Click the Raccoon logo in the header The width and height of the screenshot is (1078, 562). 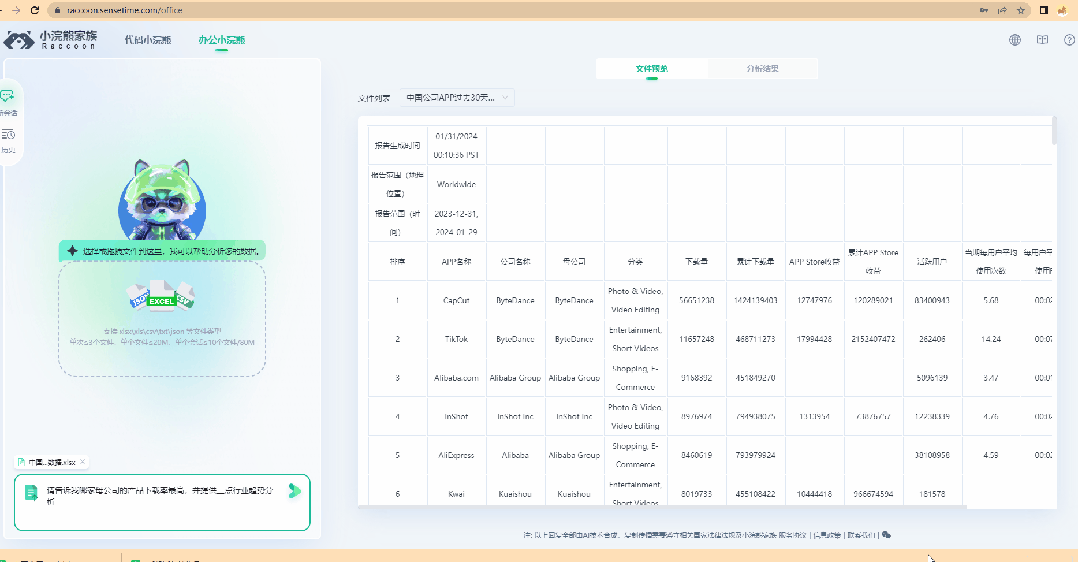pos(50,40)
